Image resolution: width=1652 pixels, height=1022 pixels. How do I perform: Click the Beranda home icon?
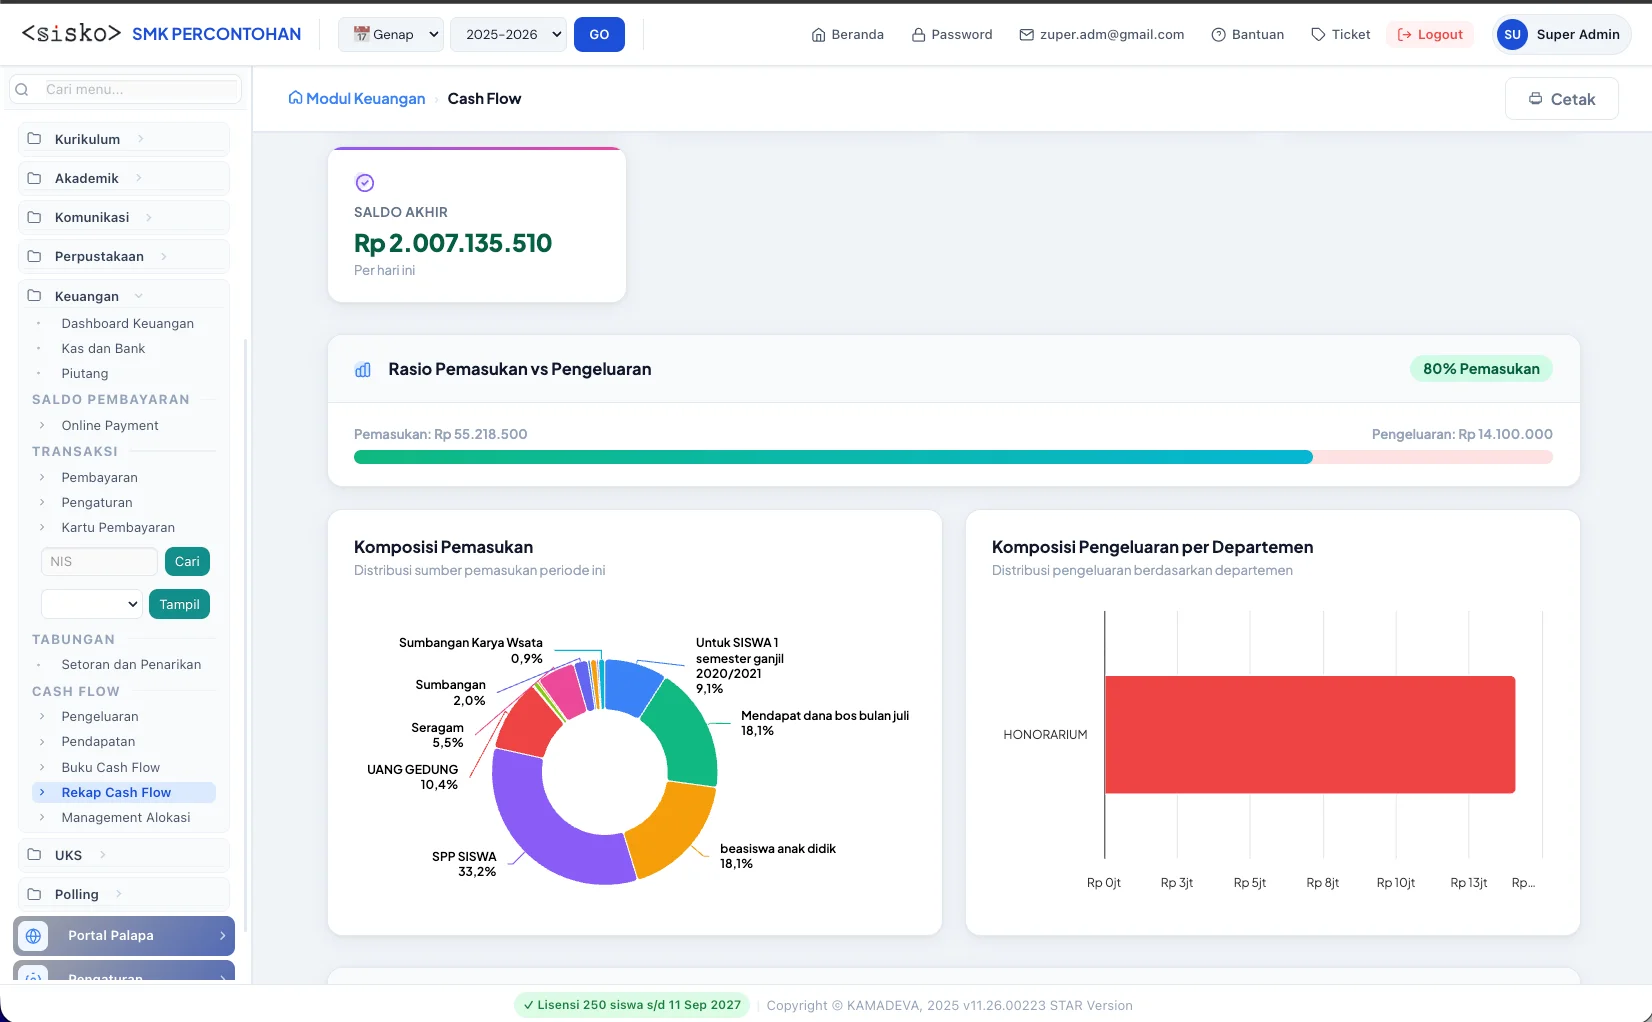818,35
